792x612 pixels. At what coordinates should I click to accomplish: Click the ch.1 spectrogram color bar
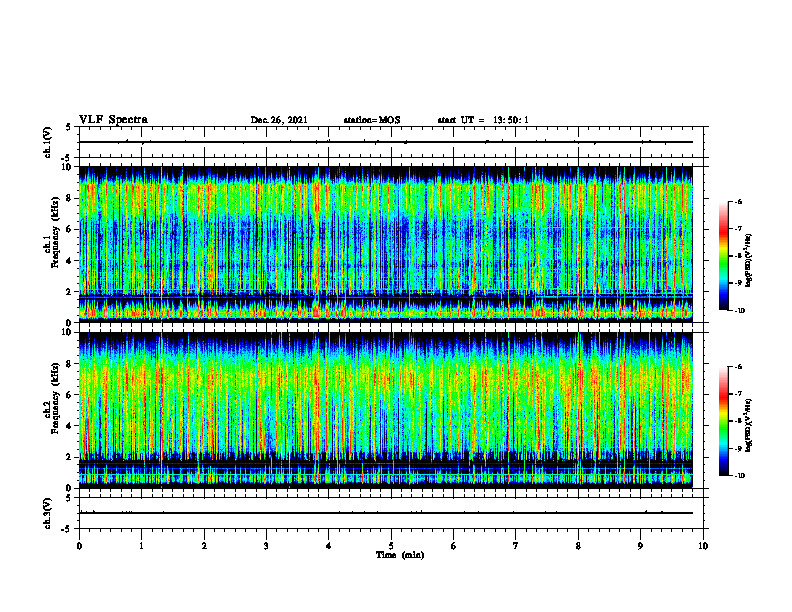click(x=724, y=256)
